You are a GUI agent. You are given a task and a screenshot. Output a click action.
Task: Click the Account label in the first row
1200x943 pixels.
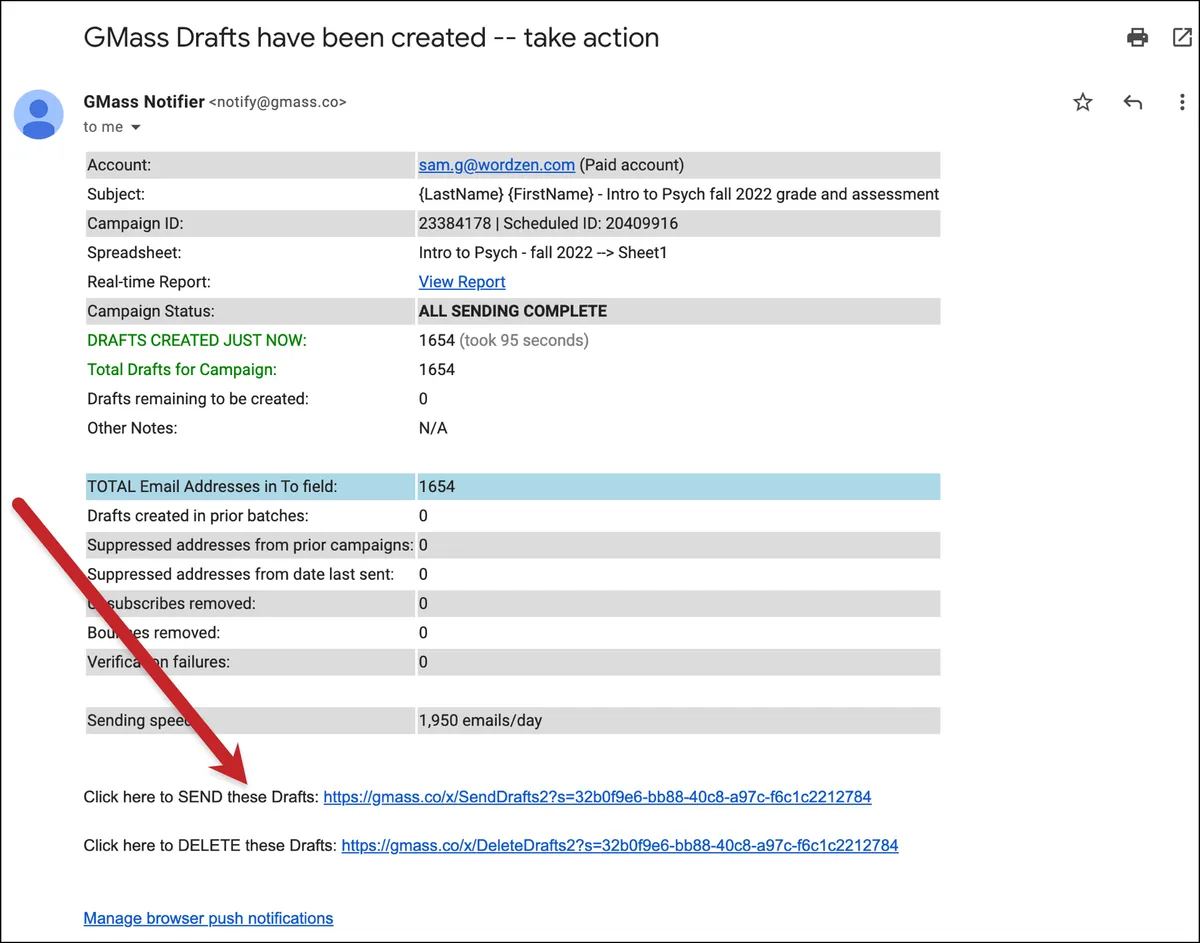click(x=119, y=165)
